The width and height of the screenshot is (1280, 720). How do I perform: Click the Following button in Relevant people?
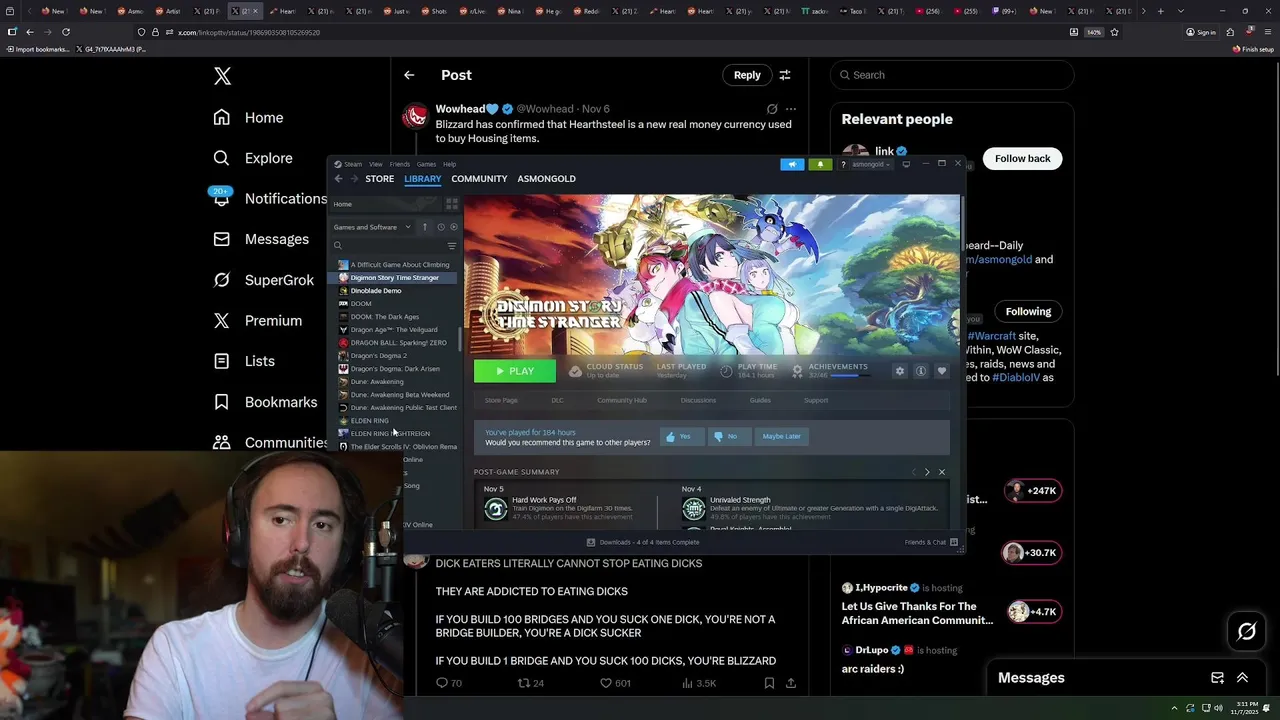(x=1028, y=312)
